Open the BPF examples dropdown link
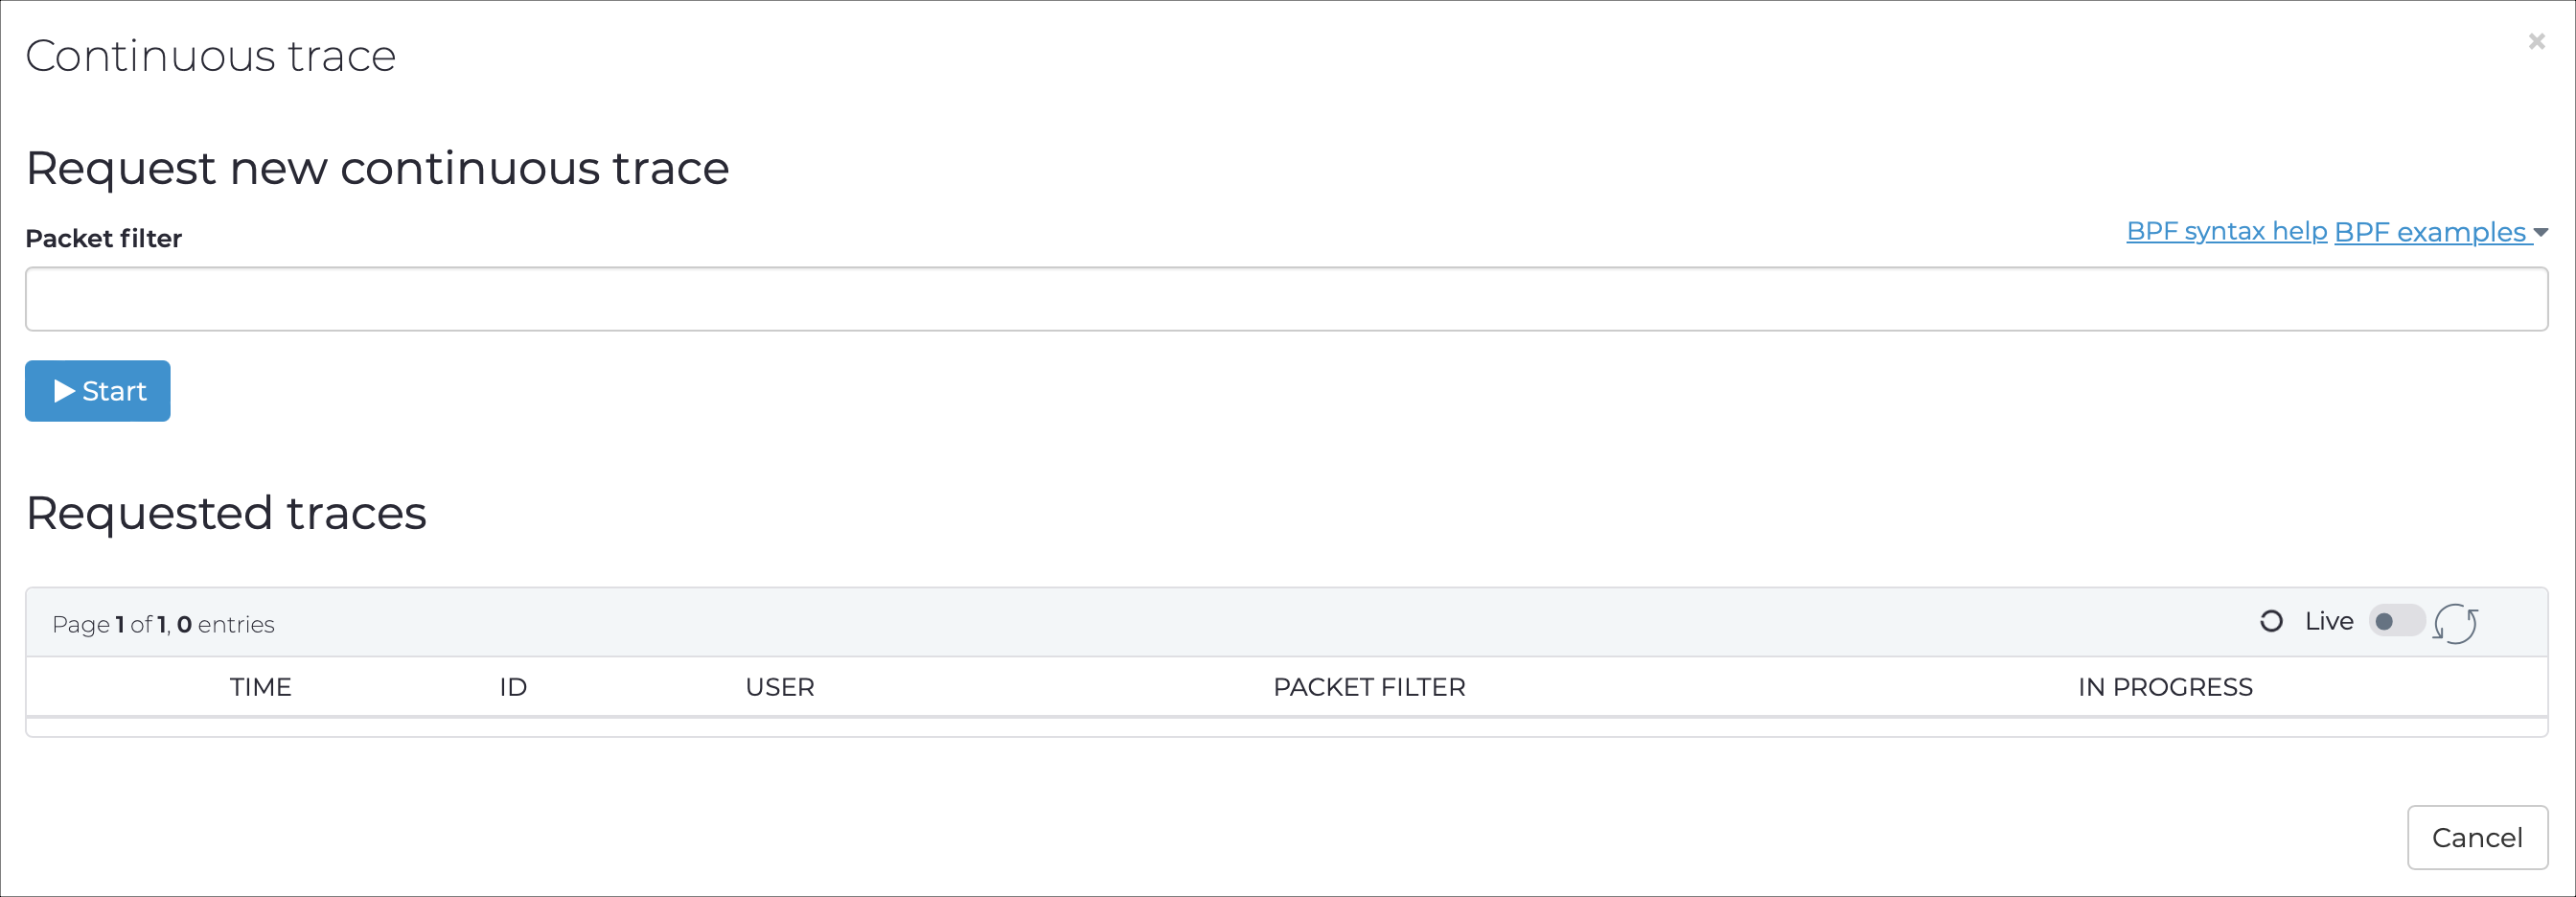2576x897 pixels. [x=2430, y=231]
